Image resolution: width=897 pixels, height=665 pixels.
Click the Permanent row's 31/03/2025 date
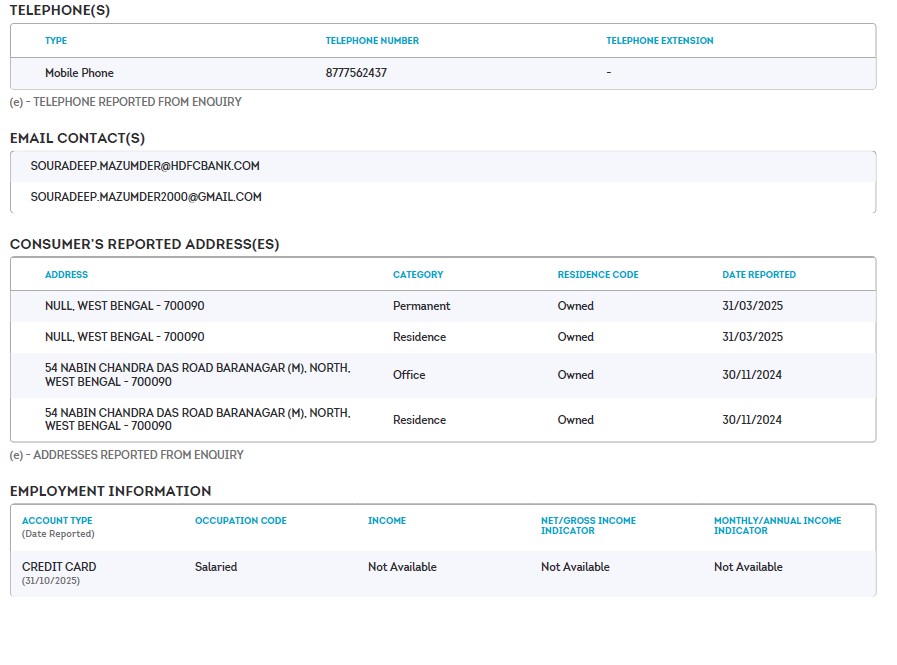click(752, 306)
